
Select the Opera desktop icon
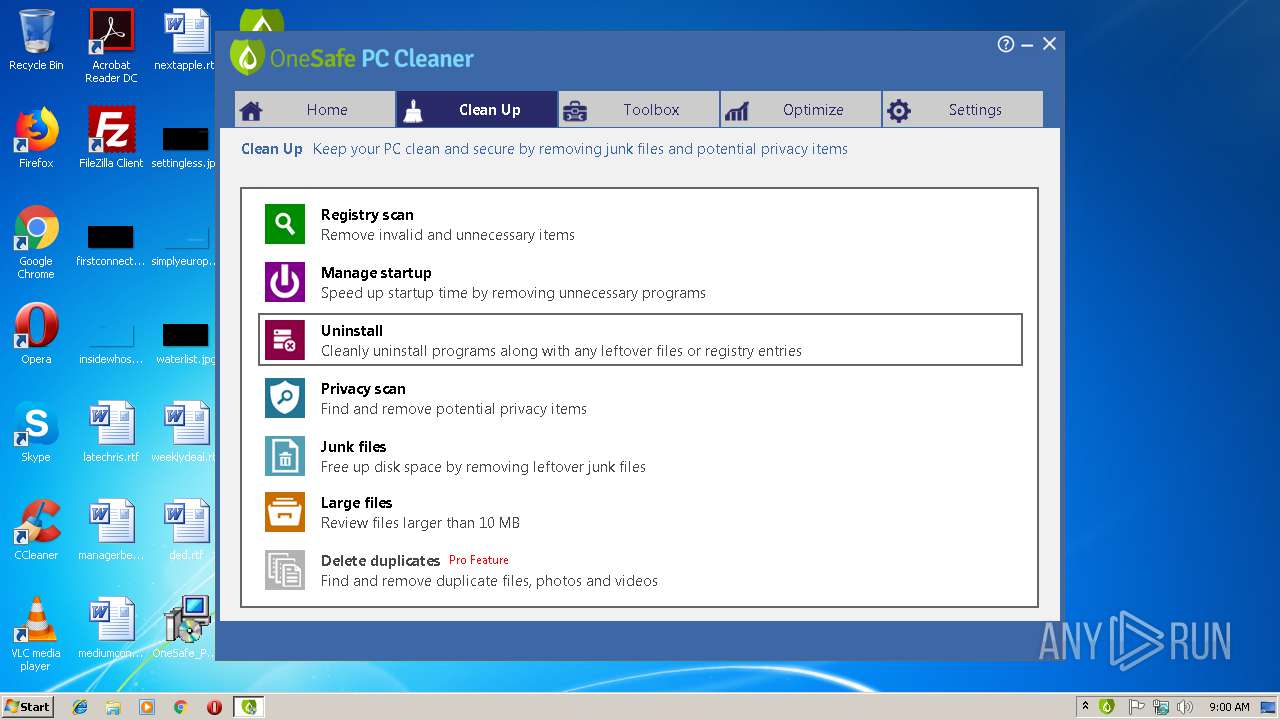coord(36,334)
